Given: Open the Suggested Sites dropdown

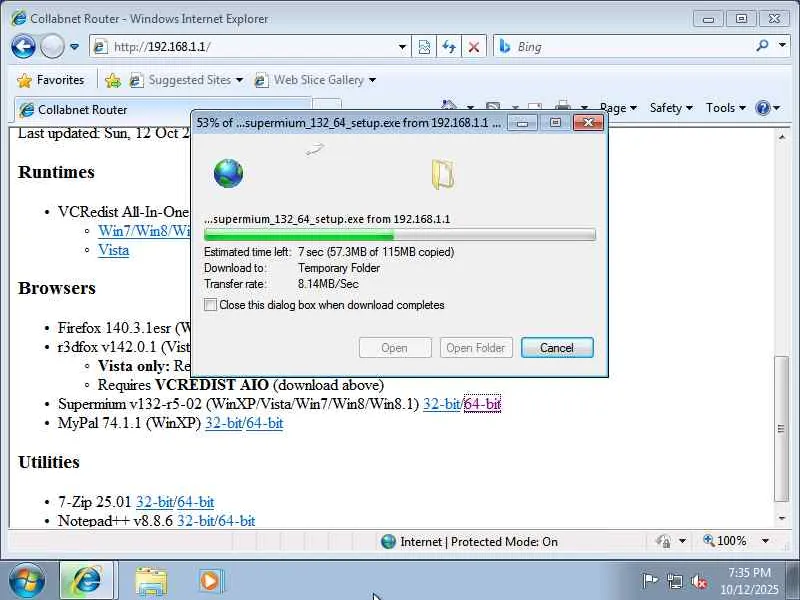Looking at the screenshot, I should 186,80.
